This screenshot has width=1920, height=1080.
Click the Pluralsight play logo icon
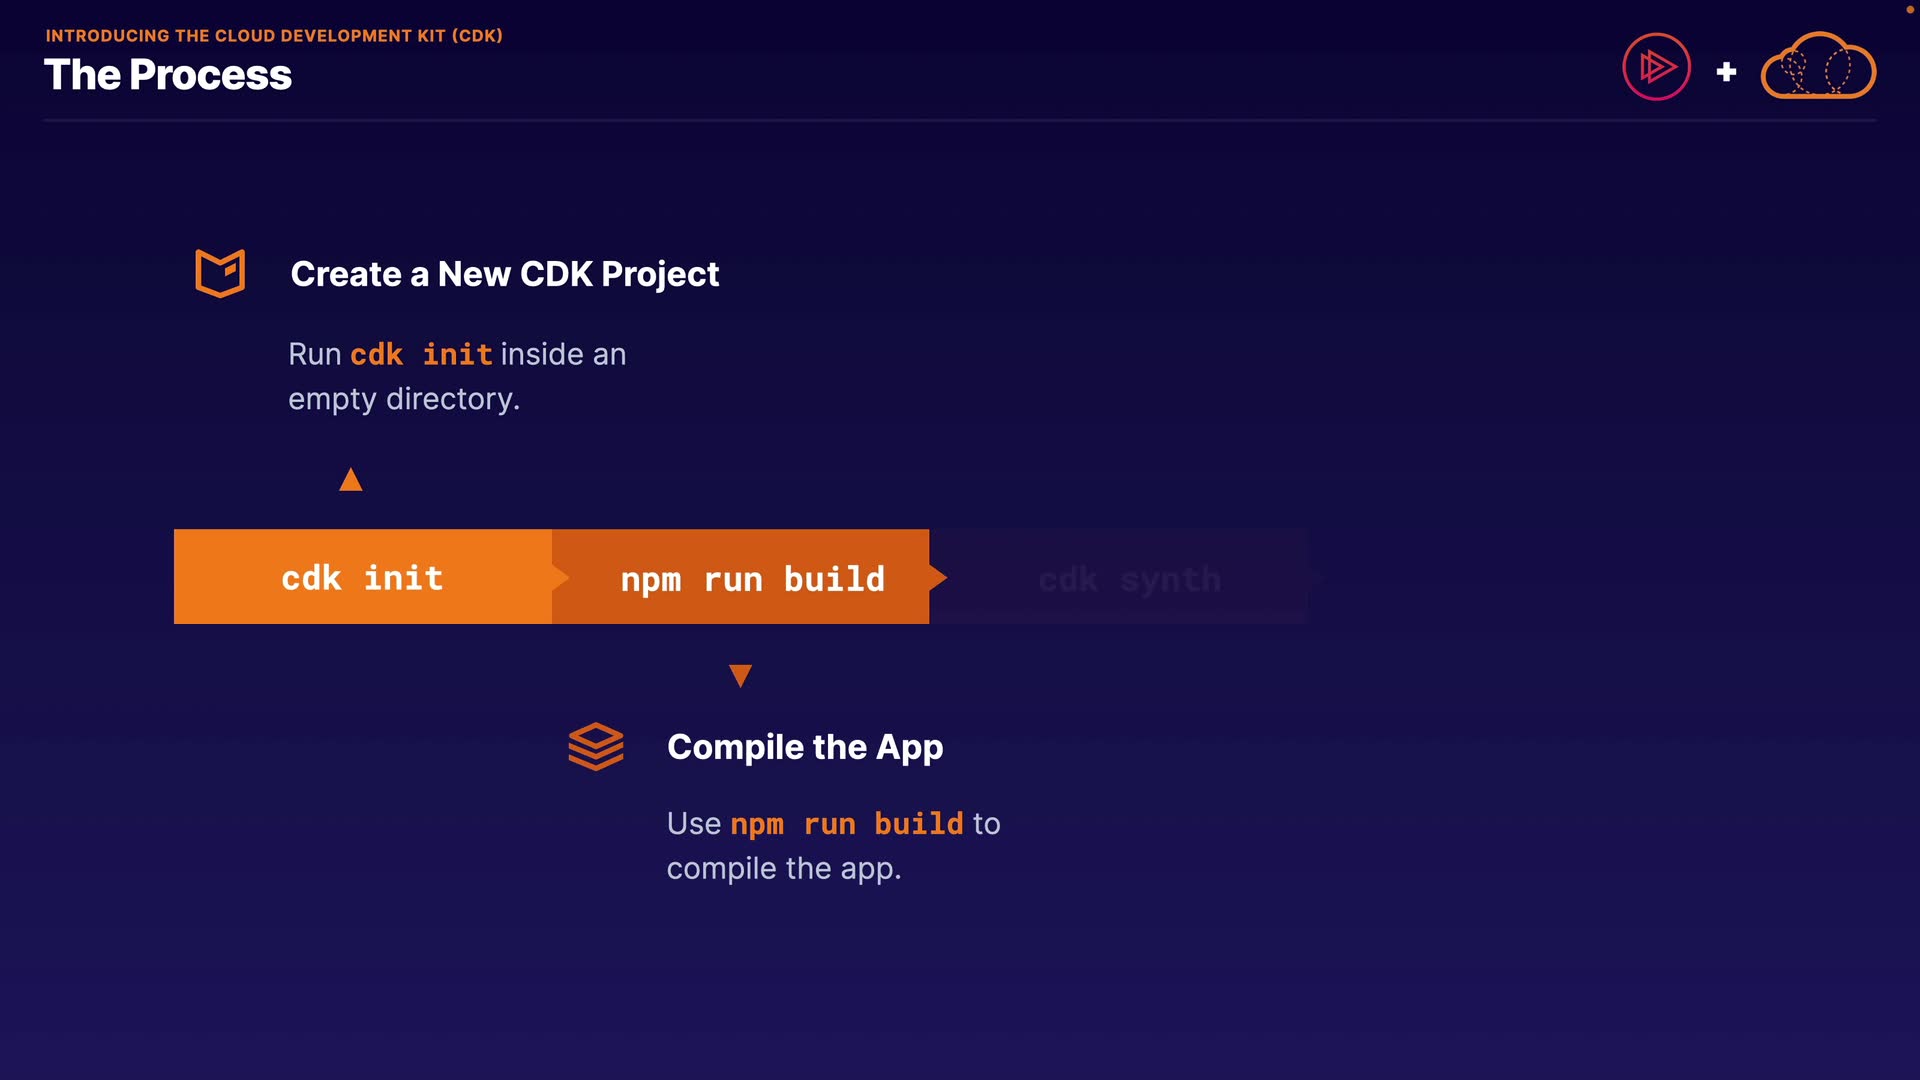(1656, 67)
